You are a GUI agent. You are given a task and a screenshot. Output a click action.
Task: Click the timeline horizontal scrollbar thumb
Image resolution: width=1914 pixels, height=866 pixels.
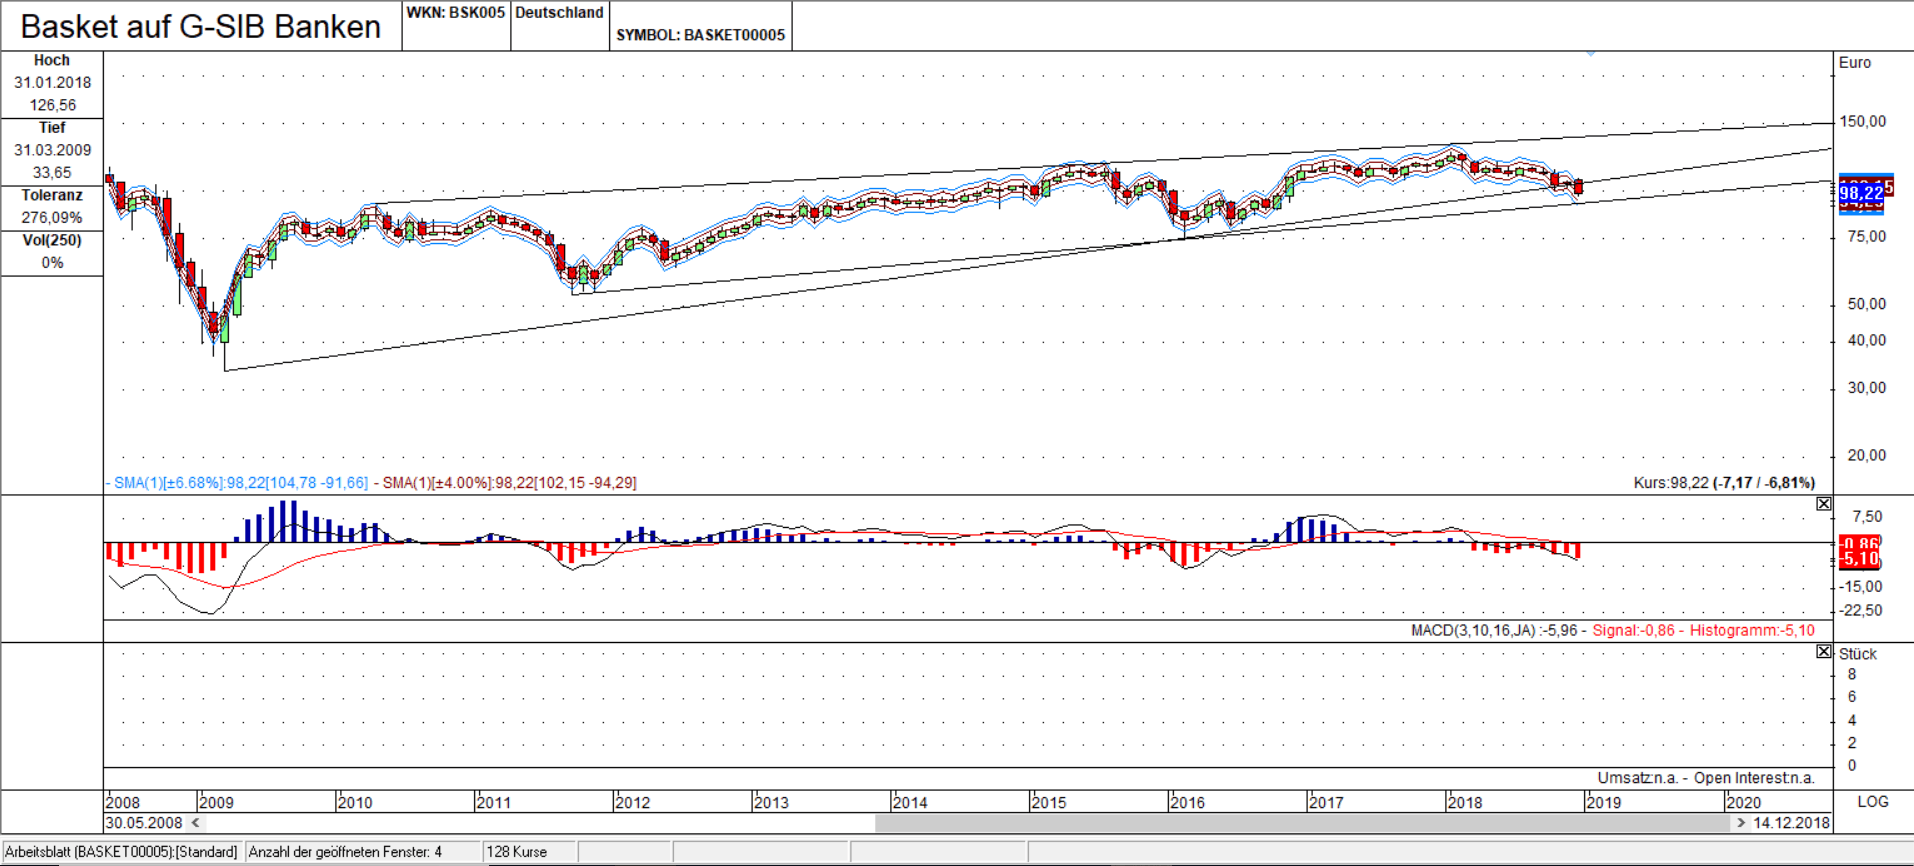[x=1302, y=822]
